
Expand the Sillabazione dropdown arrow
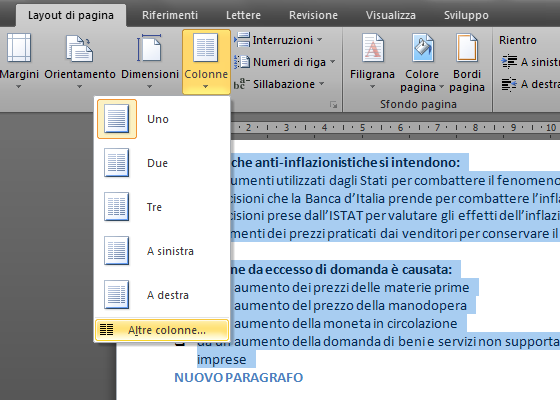(x=321, y=84)
